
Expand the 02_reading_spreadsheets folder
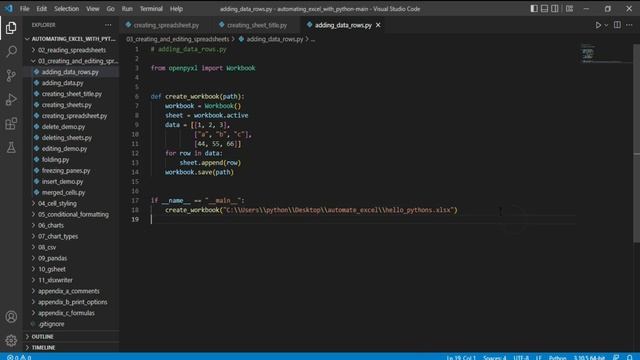(x=72, y=50)
